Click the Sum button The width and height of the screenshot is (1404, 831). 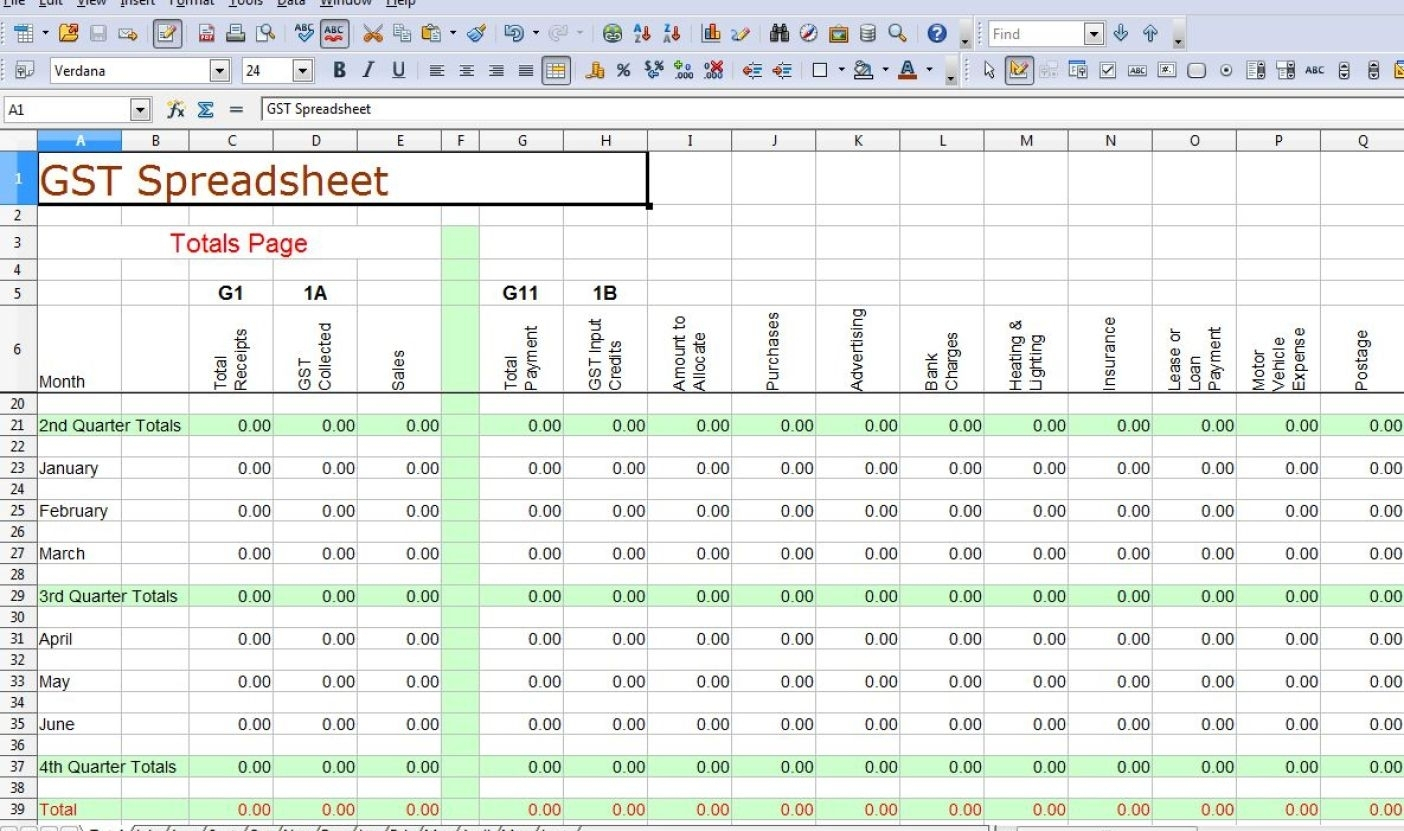click(x=206, y=110)
